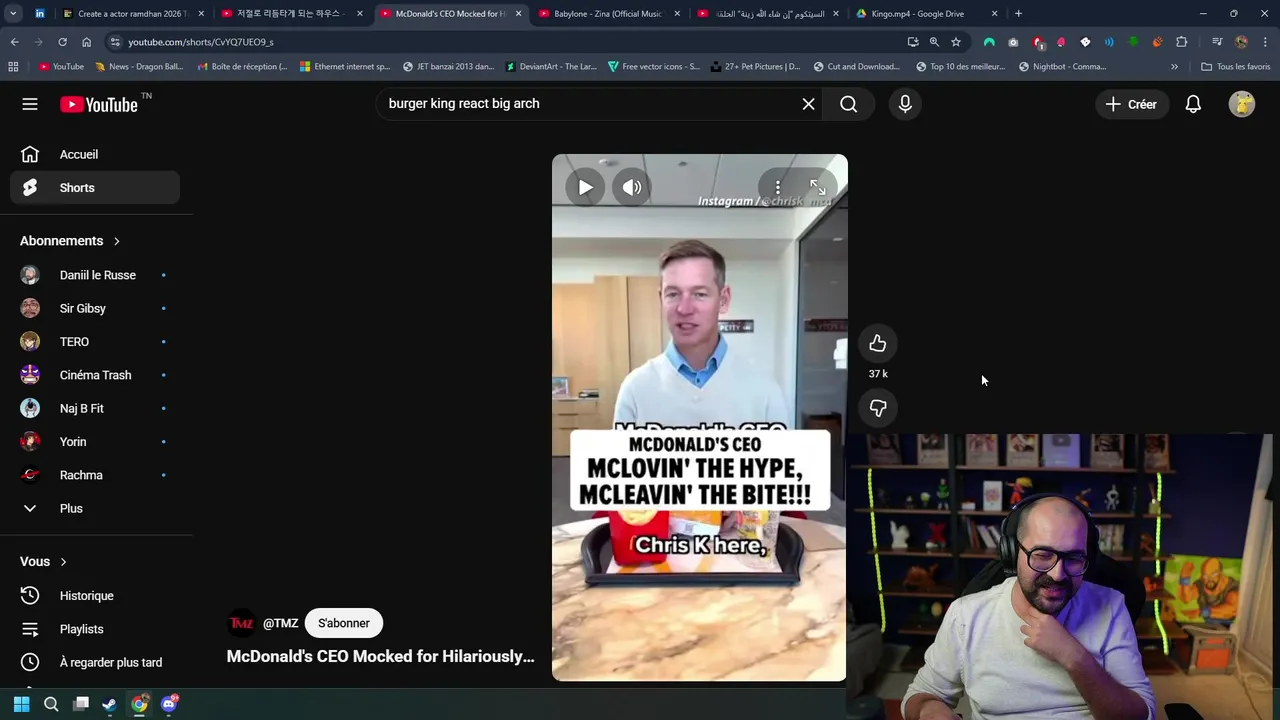Open Naj B Fit subscription

95,408
